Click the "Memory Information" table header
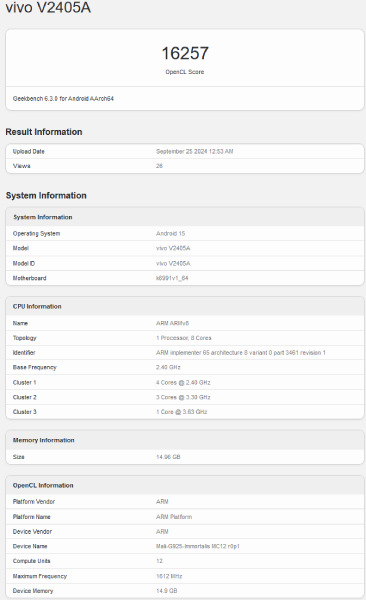366x600 pixels. pyautogui.click(x=185, y=440)
